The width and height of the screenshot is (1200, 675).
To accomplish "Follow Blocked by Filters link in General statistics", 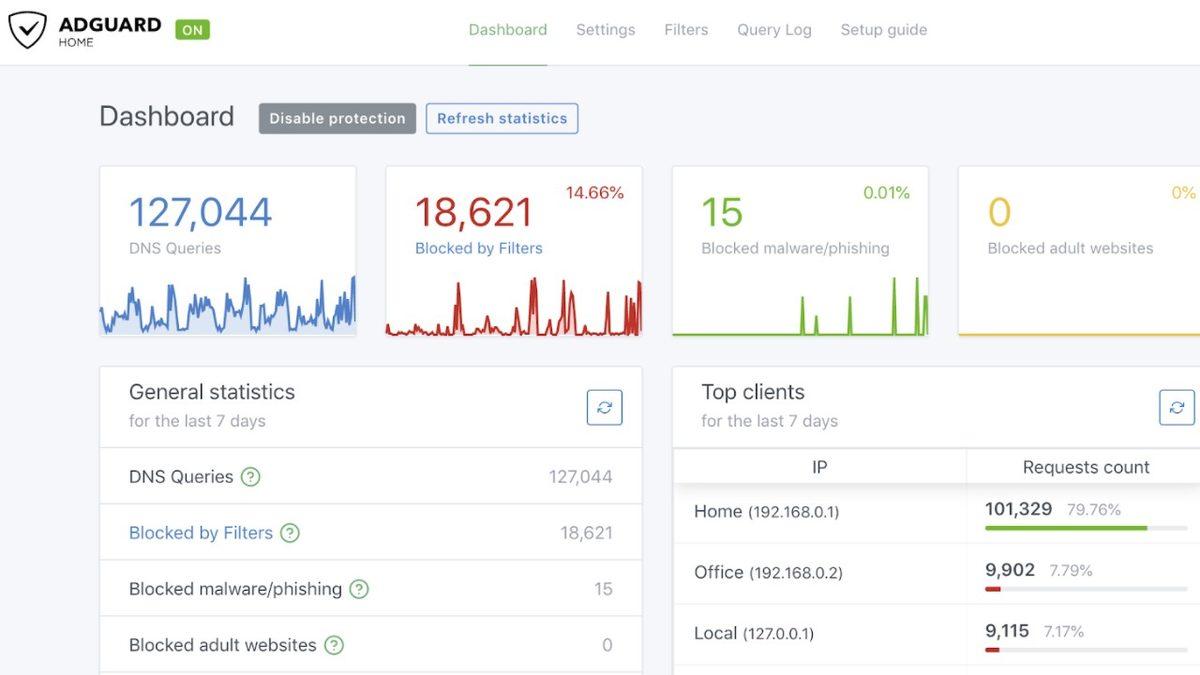I will point(200,533).
